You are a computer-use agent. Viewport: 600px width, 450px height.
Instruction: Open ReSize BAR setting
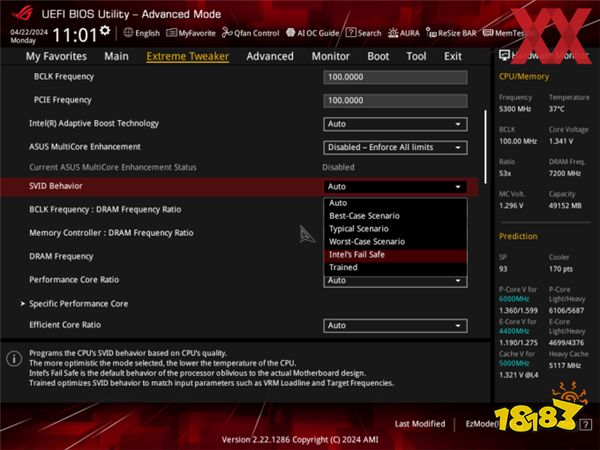(x=458, y=33)
